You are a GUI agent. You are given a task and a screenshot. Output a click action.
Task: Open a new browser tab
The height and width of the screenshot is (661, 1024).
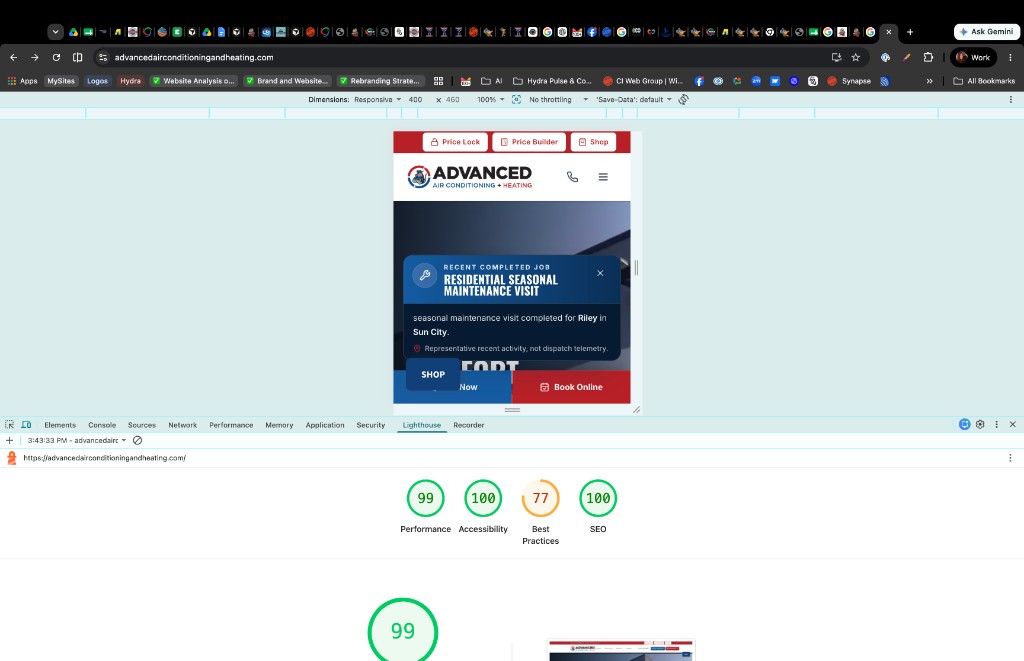point(910,31)
